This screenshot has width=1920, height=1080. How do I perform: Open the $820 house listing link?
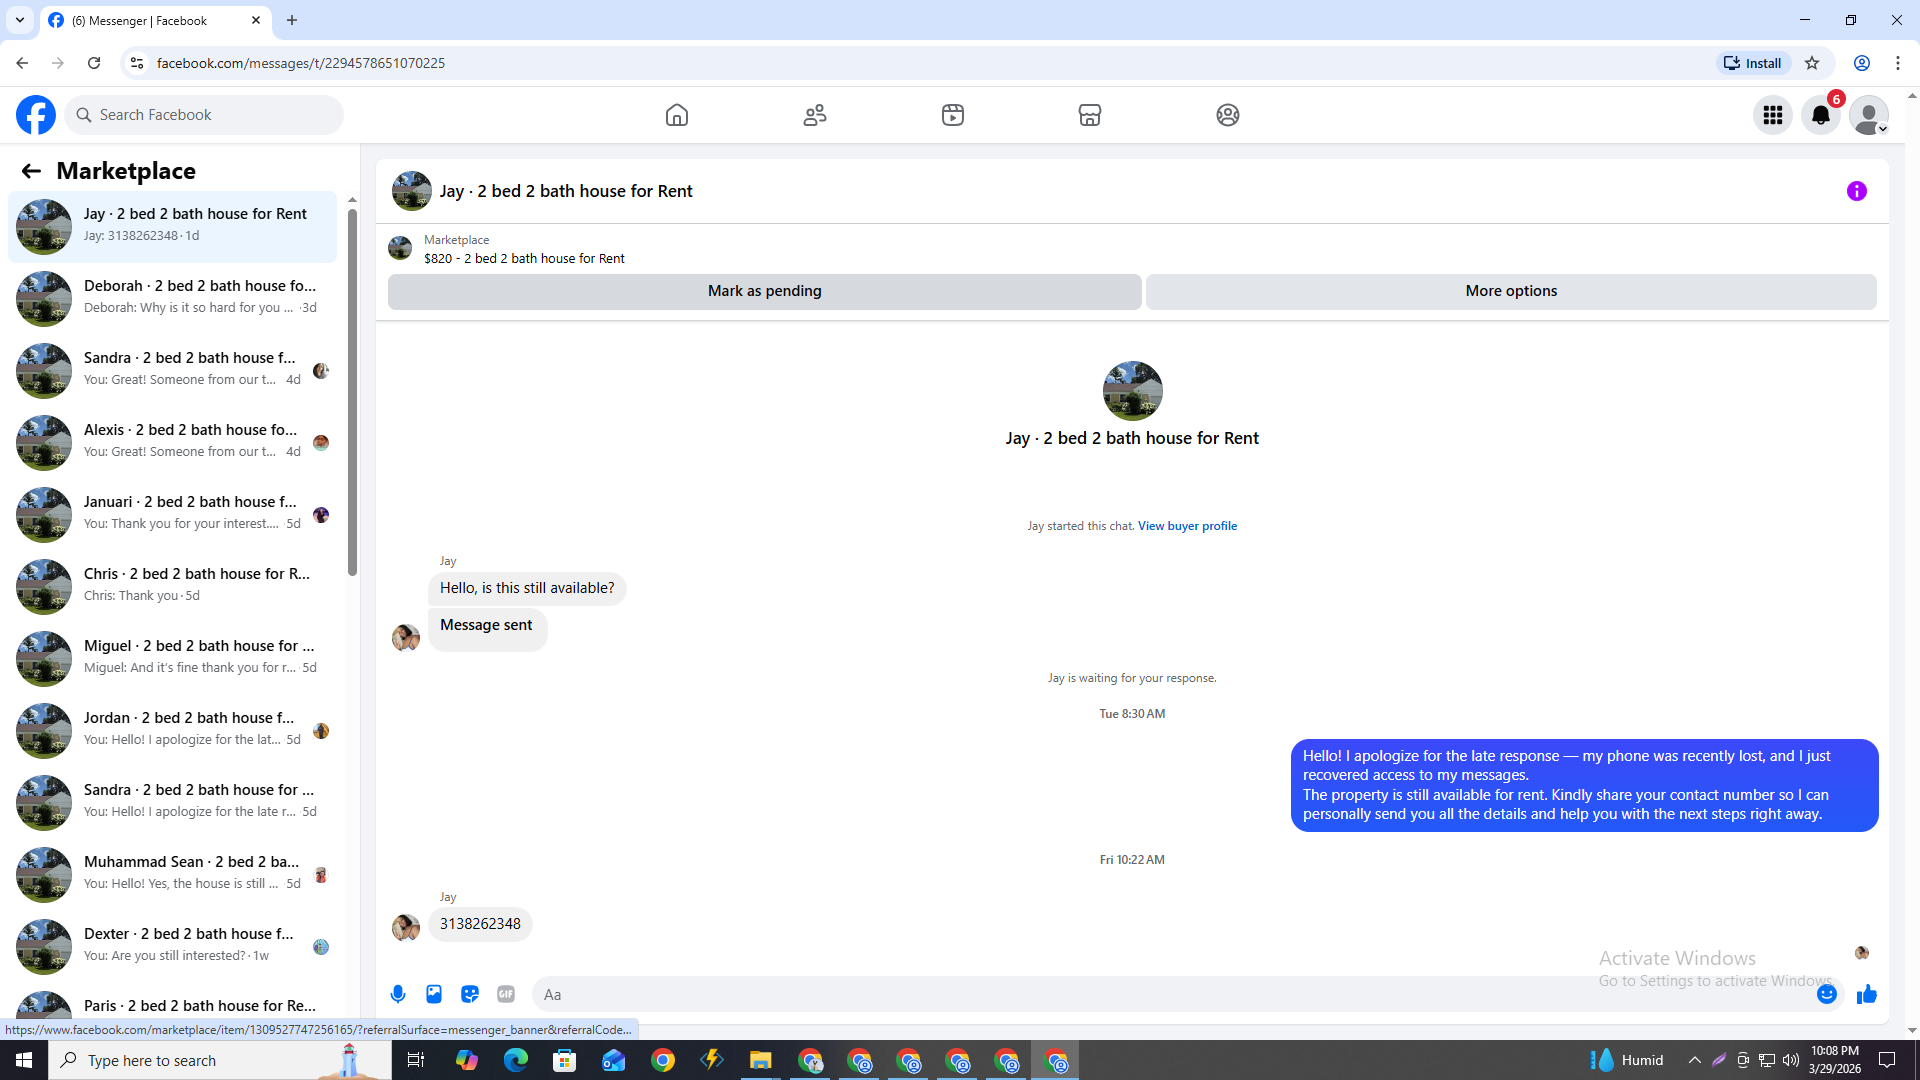(524, 258)
